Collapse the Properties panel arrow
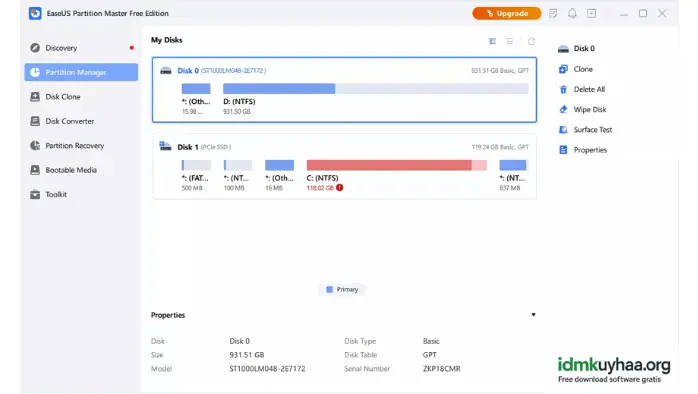 tap(533, 315)
